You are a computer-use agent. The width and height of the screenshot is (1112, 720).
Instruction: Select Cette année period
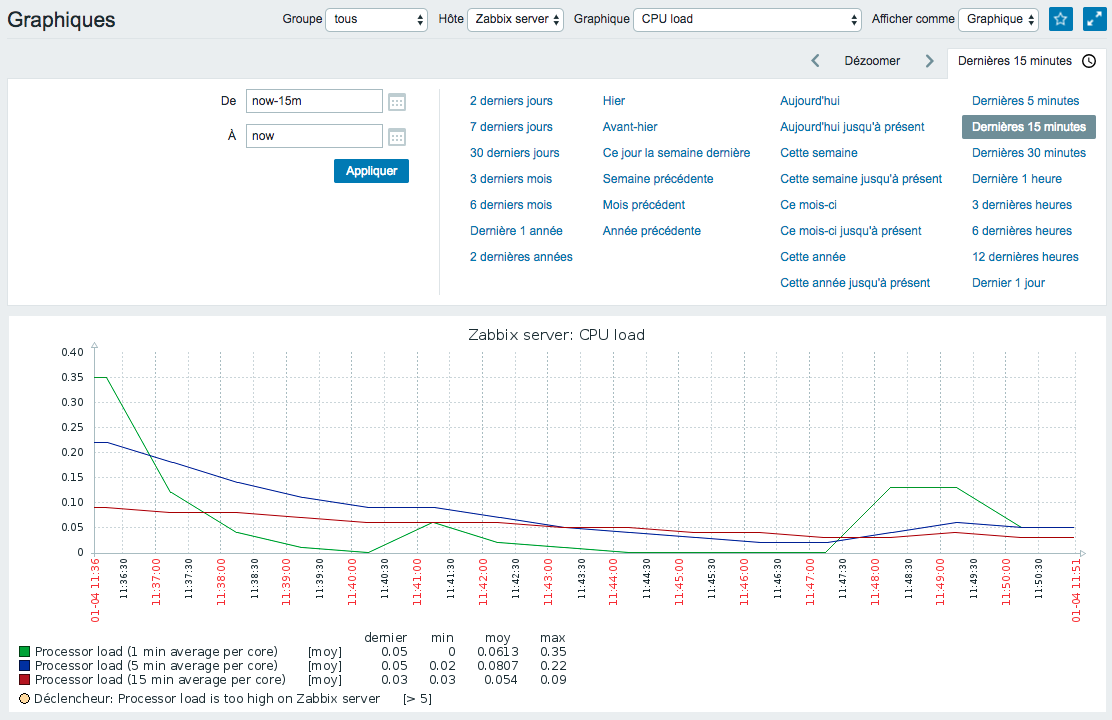[813, 257]
